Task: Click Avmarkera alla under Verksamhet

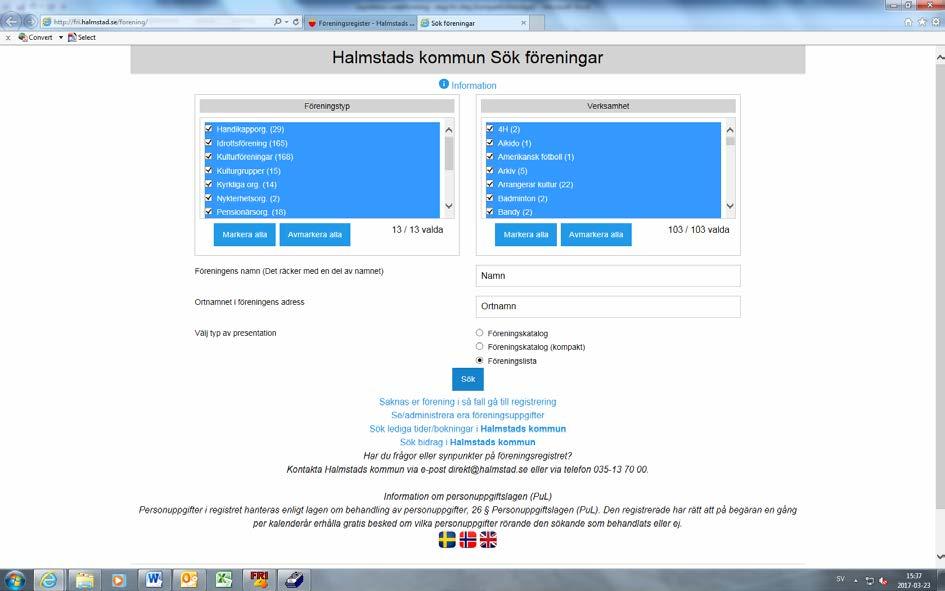Action: pos(596,234)
